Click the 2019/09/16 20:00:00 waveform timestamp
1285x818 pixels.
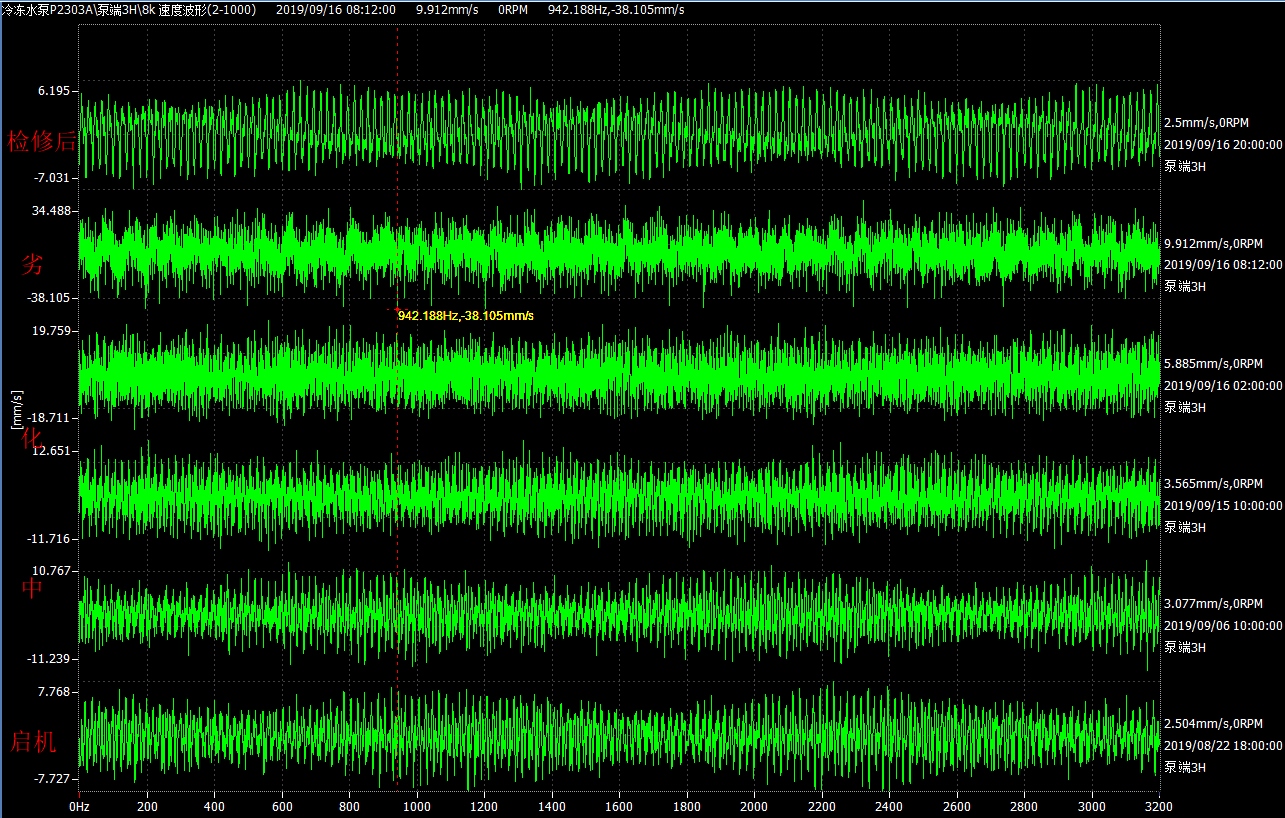1223,144
